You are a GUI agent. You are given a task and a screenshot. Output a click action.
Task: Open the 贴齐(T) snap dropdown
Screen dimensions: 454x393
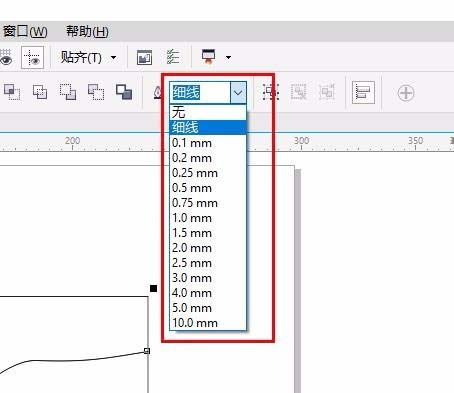coord(88,57)
